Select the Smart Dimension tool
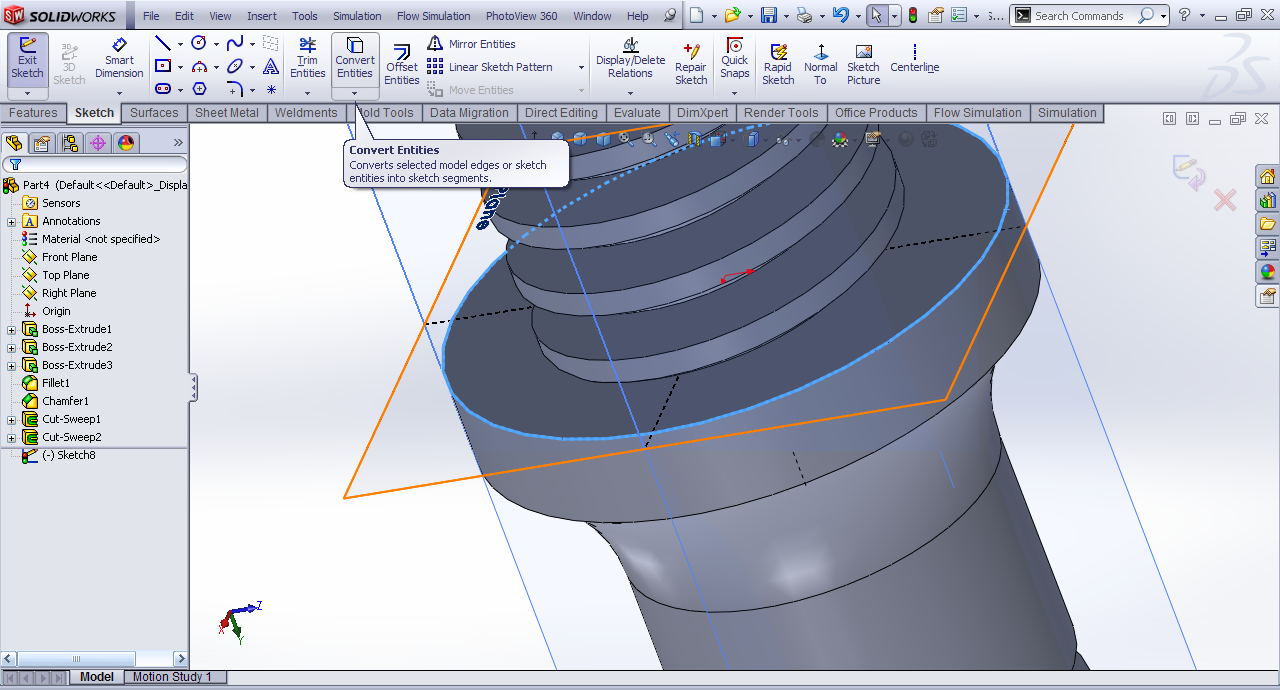Image resolution: width=1280 pixels, height=690 pixels. point(119,58)
